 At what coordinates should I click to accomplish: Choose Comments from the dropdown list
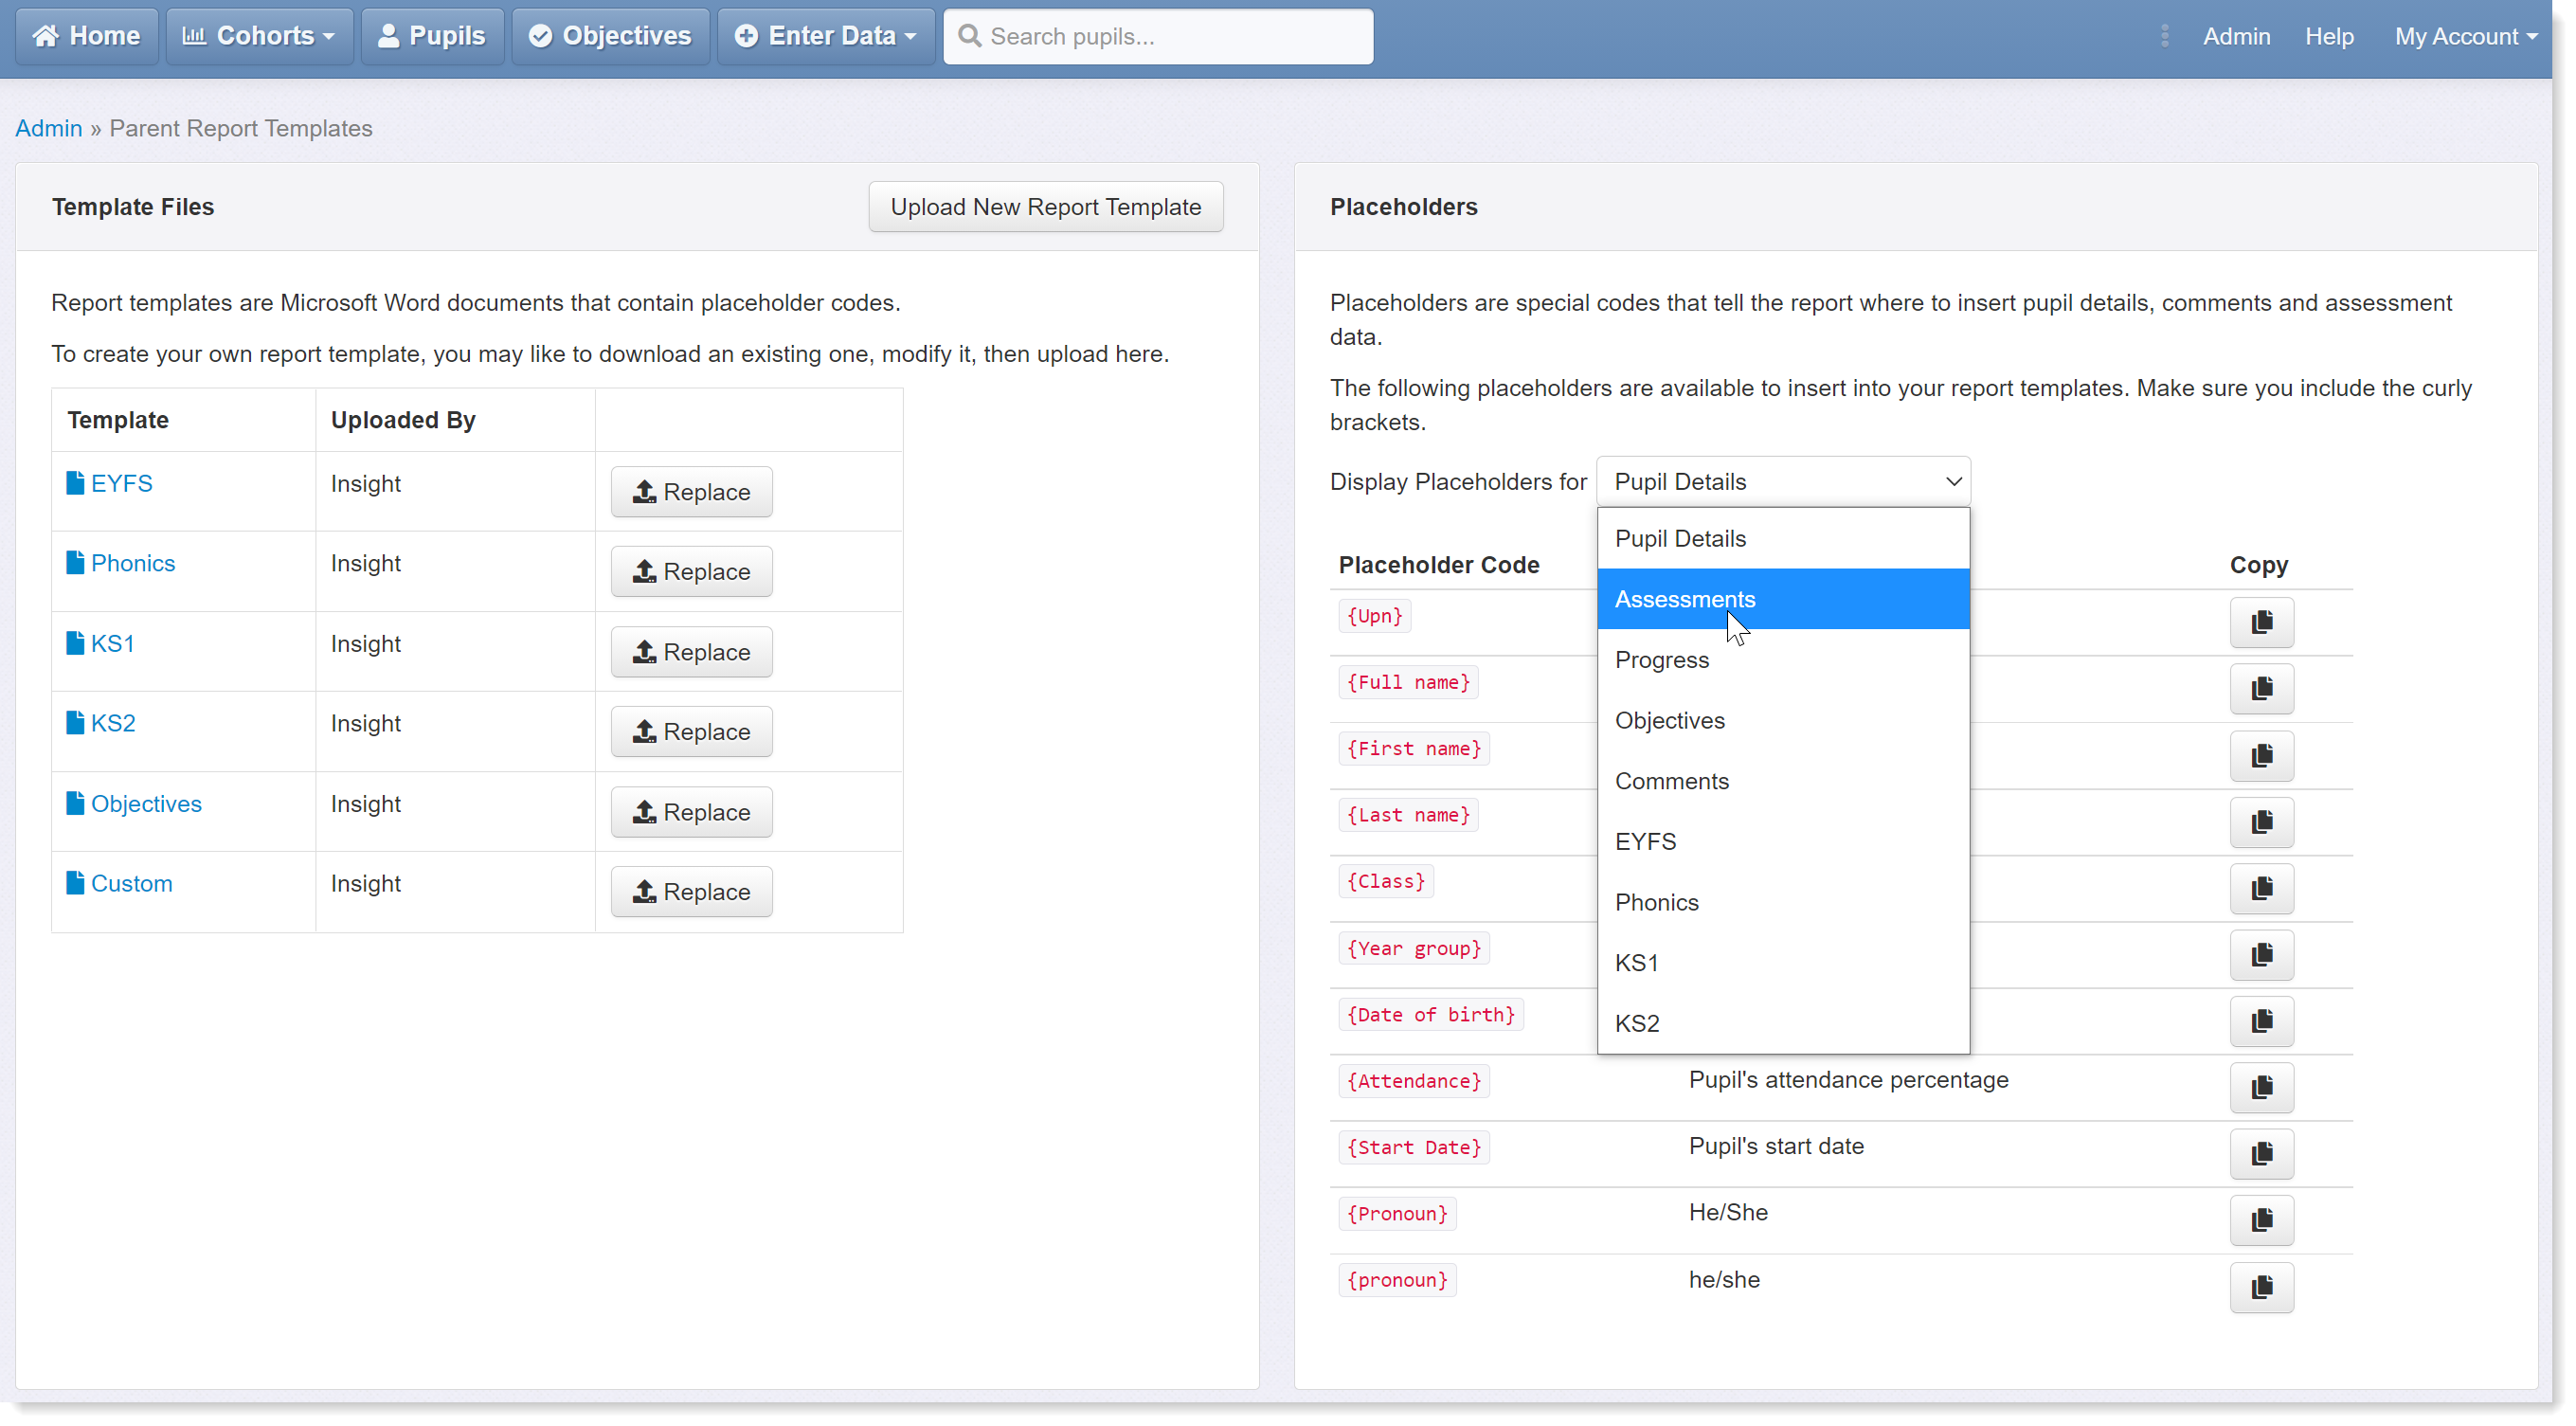point(1783,781)
